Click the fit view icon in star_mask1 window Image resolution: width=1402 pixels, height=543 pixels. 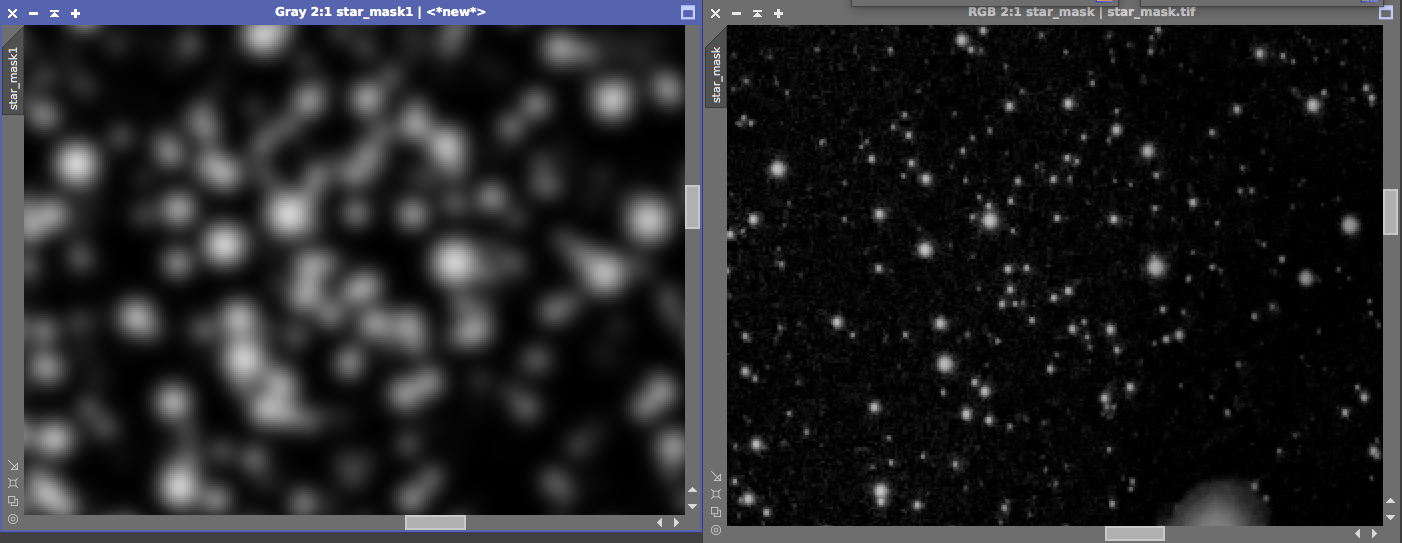[x=13, y=483]
